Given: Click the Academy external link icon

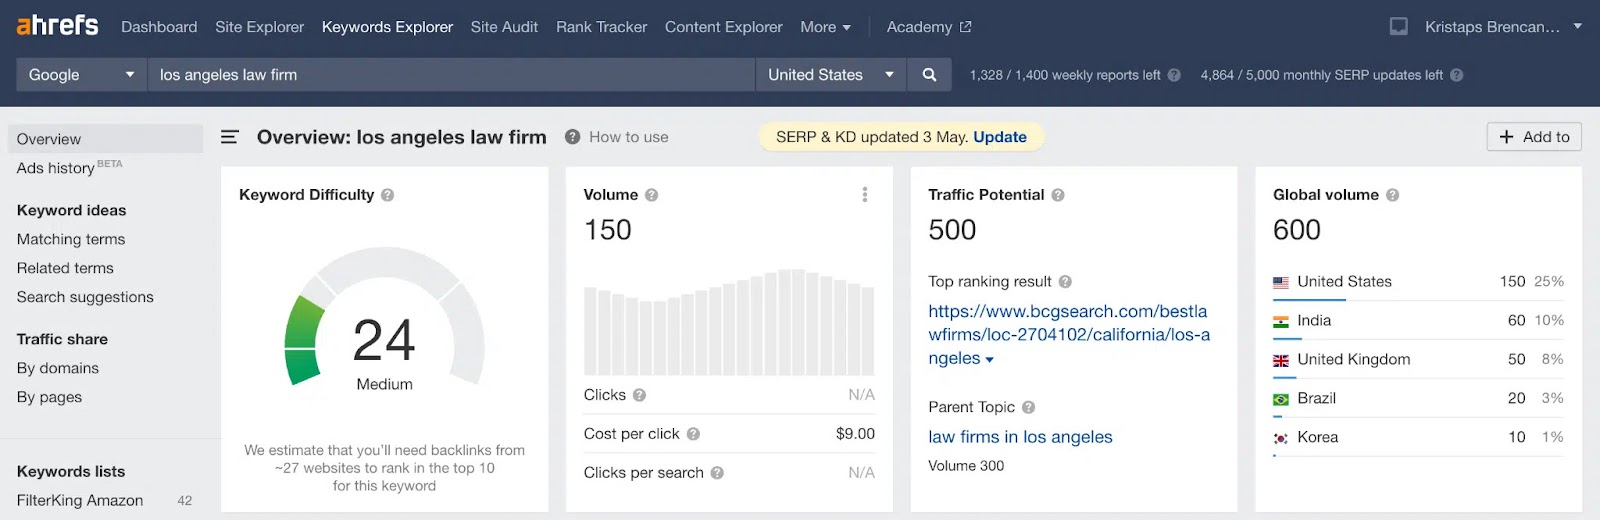Looking at the screenshot, I should pyautogui.click(x=965, y=27).
